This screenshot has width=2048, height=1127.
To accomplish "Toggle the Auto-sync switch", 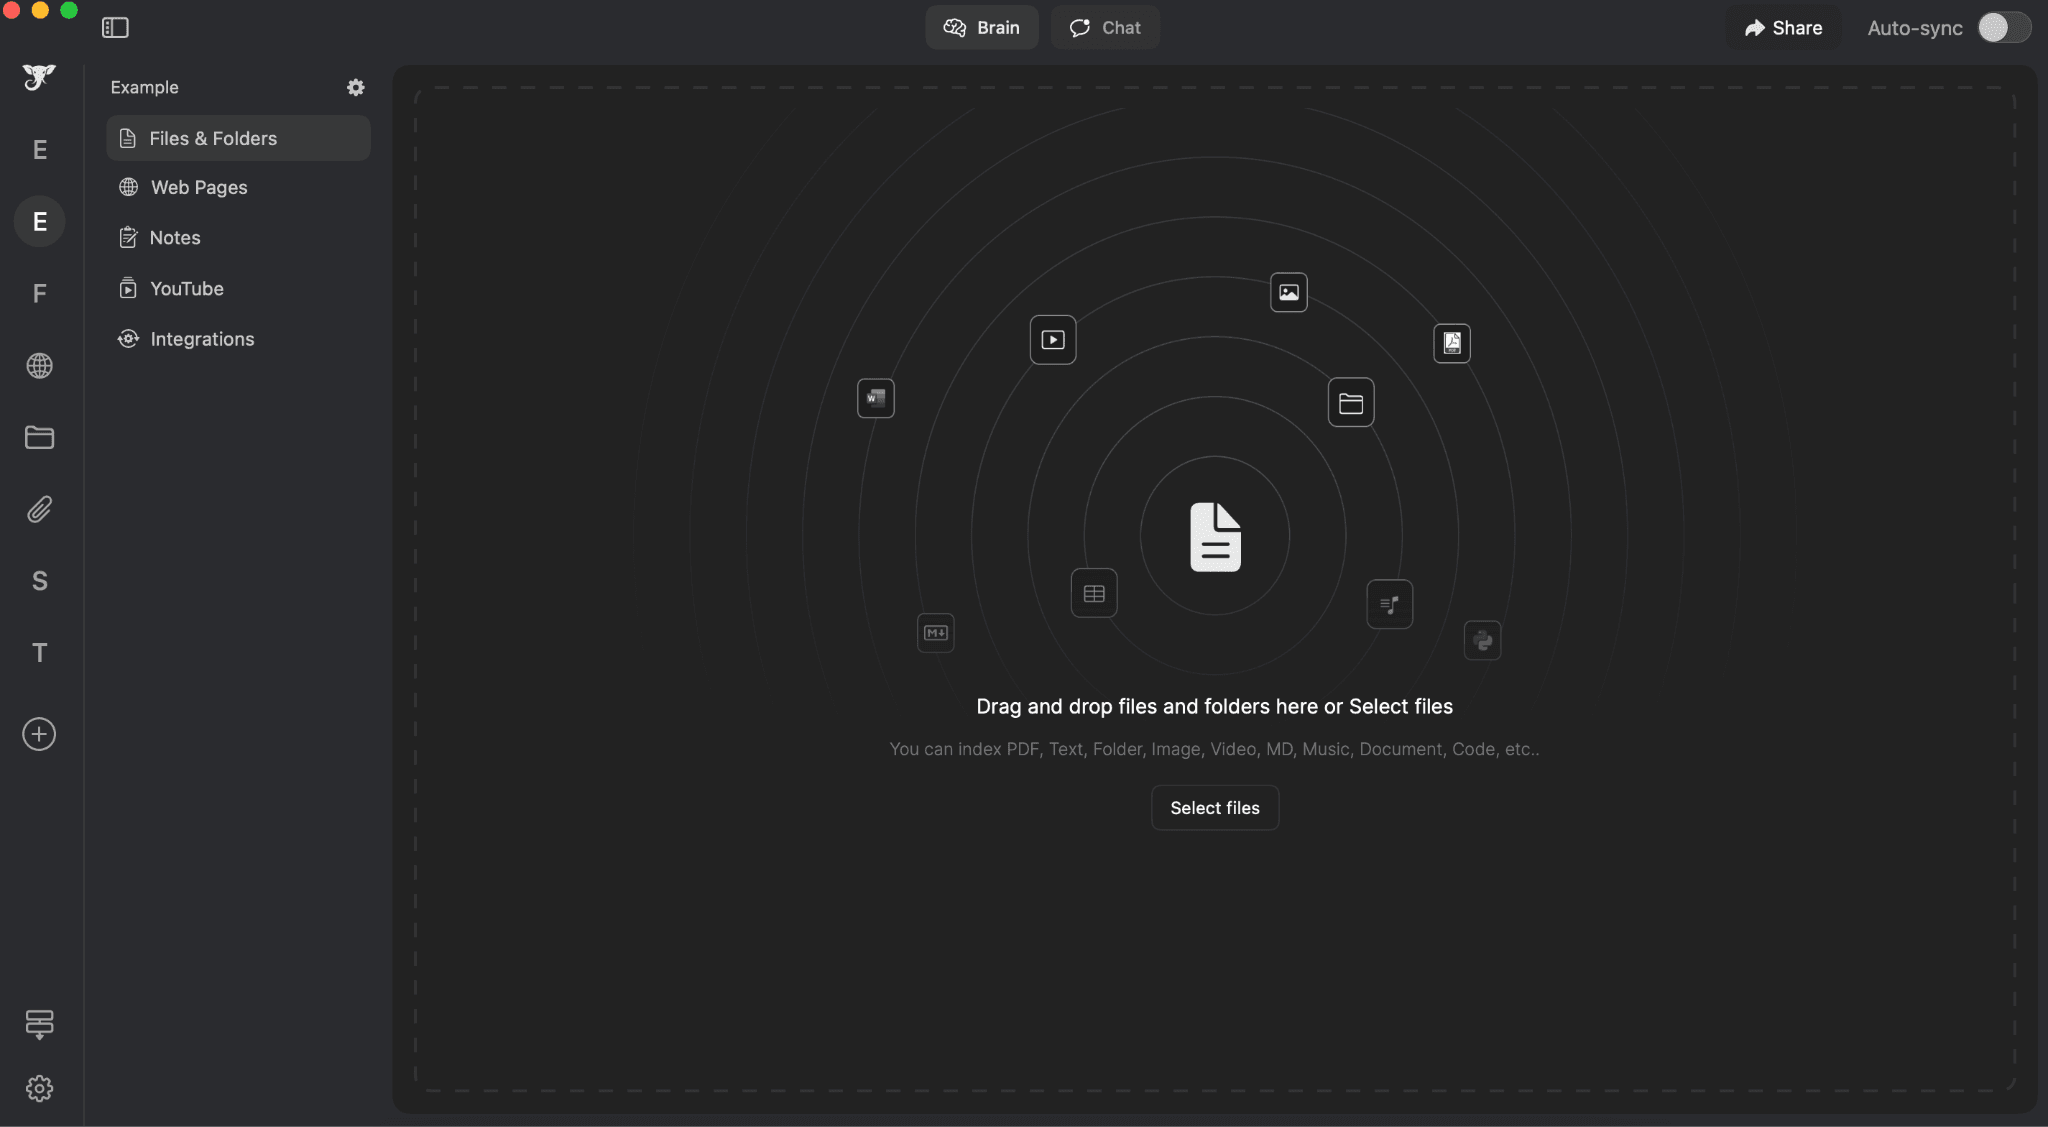I will pos(2003,28).
